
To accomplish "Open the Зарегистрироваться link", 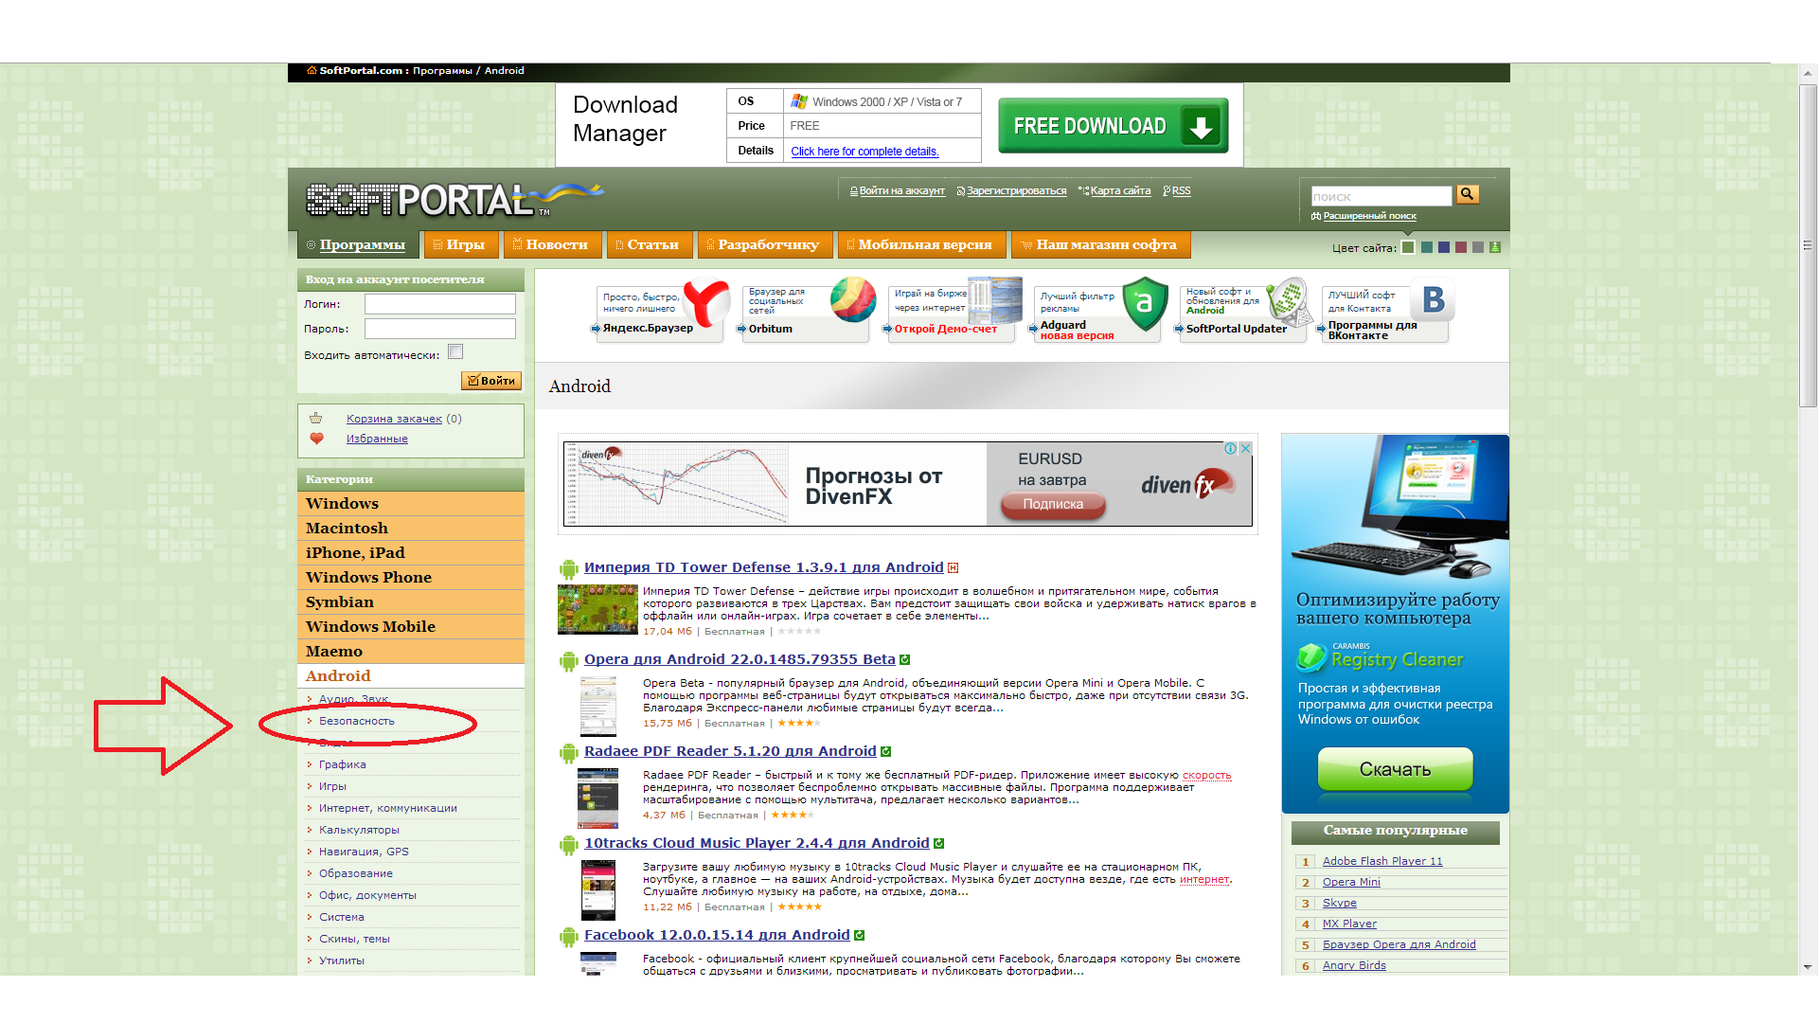I will 1016,191.
